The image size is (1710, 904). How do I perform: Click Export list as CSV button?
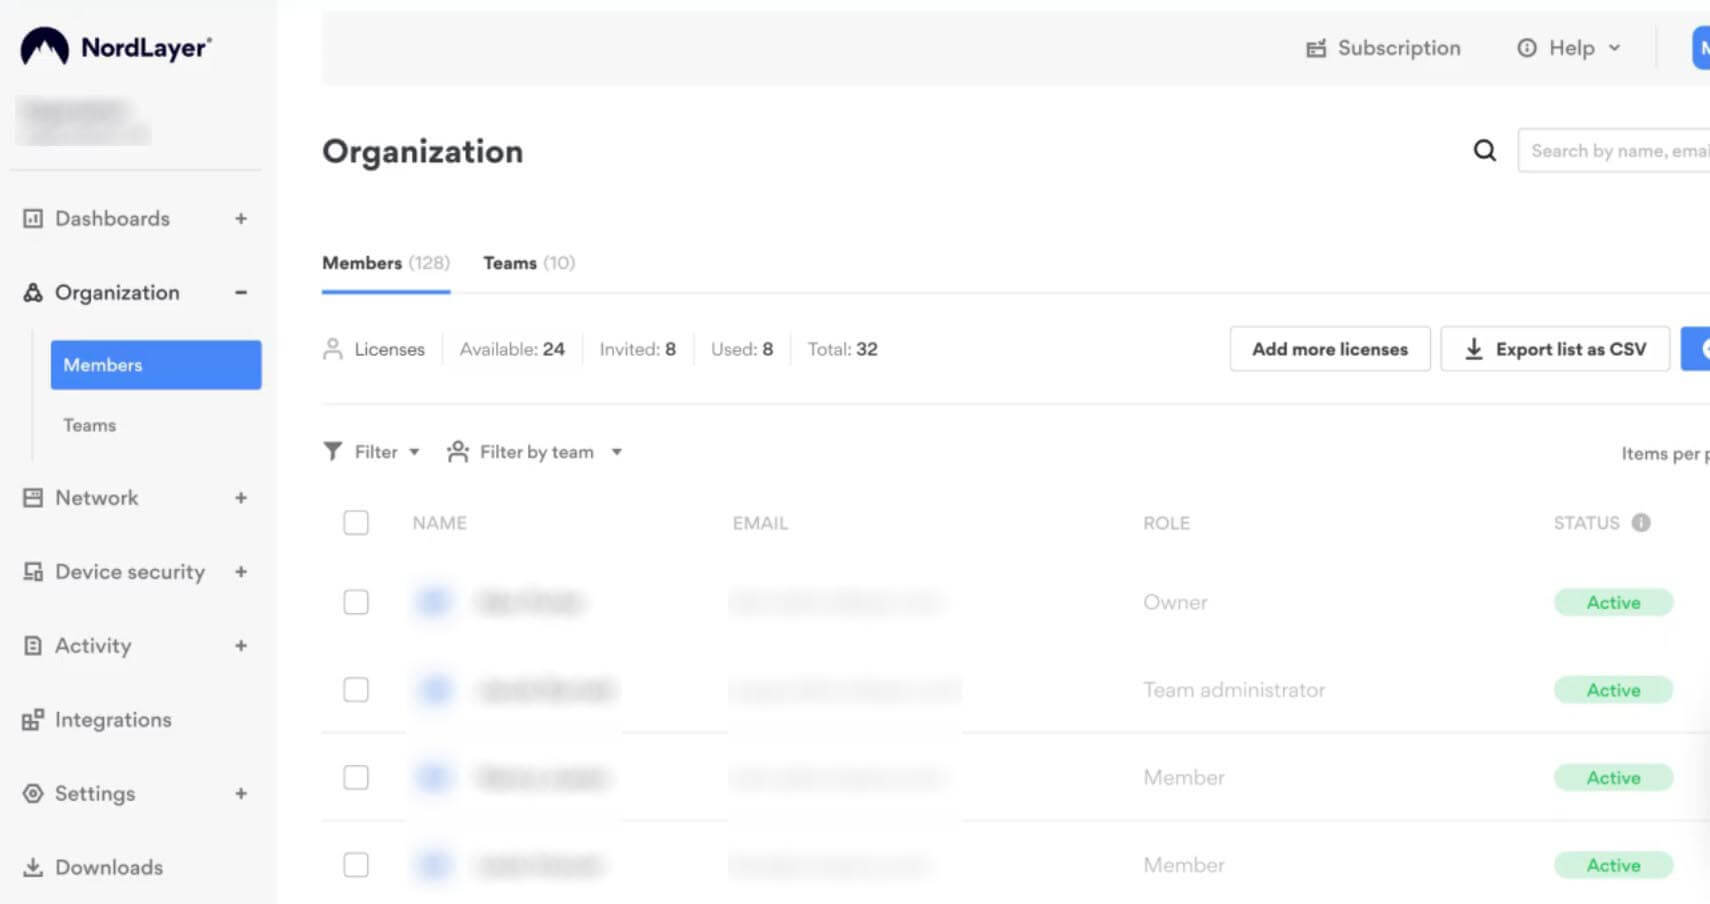1555,349
